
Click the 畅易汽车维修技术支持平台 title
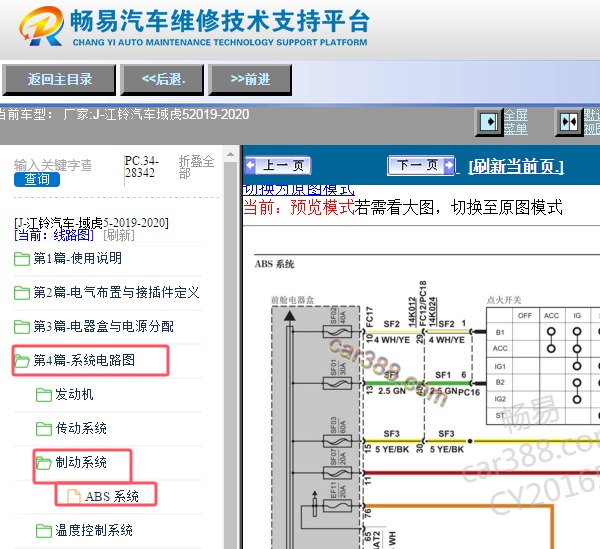point(220,21)
